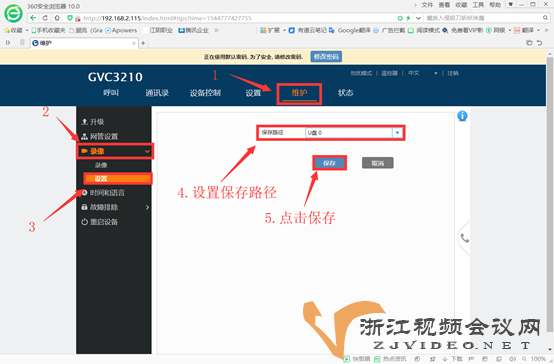Switch to the top 设置 tab
The width and height of the screenshot is (554, 364).
coord(253,93)
